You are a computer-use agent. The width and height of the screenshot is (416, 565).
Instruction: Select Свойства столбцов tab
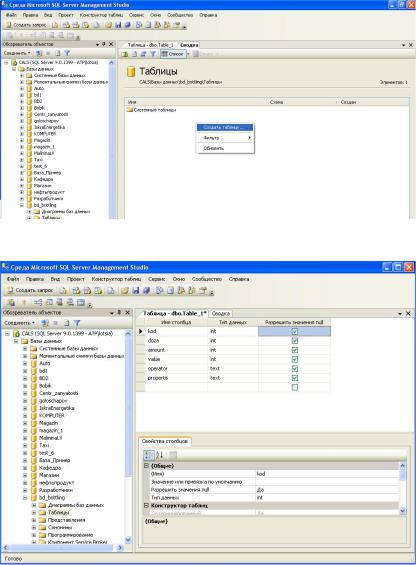(x=165, y=441)
